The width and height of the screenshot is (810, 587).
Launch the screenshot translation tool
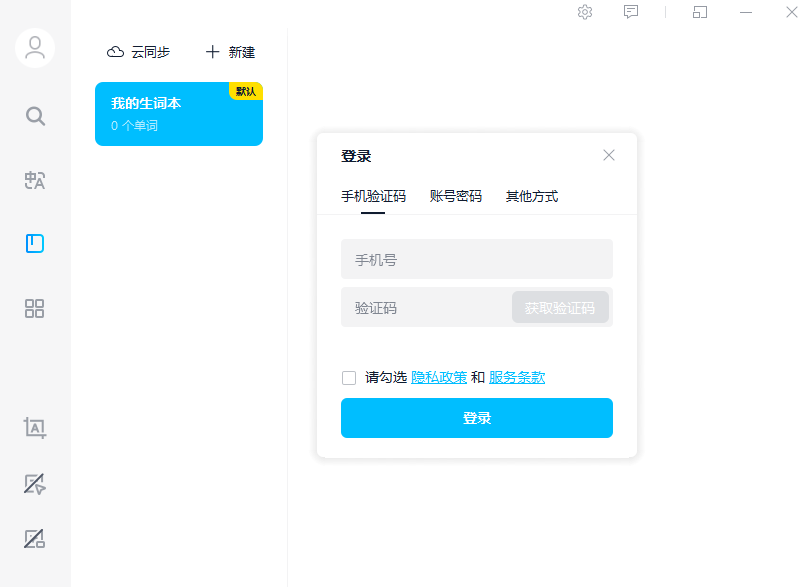(35, 427)
